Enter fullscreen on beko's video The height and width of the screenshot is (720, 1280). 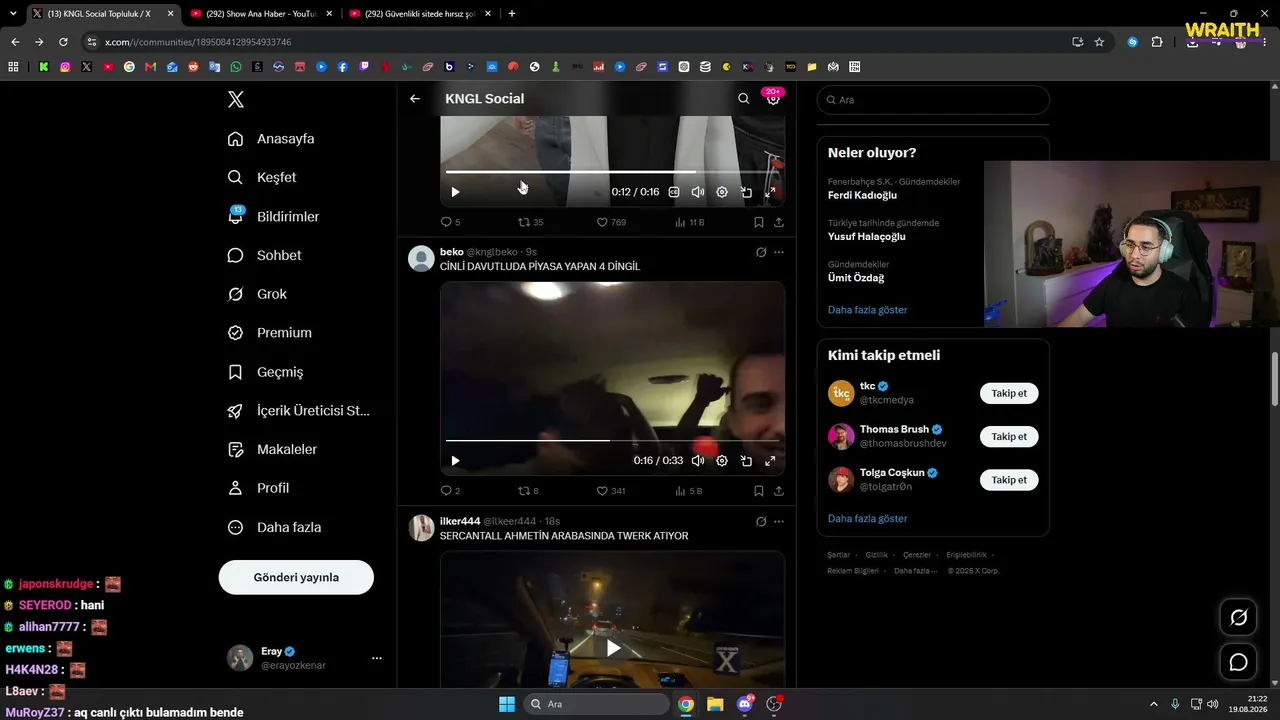(770, 461)
